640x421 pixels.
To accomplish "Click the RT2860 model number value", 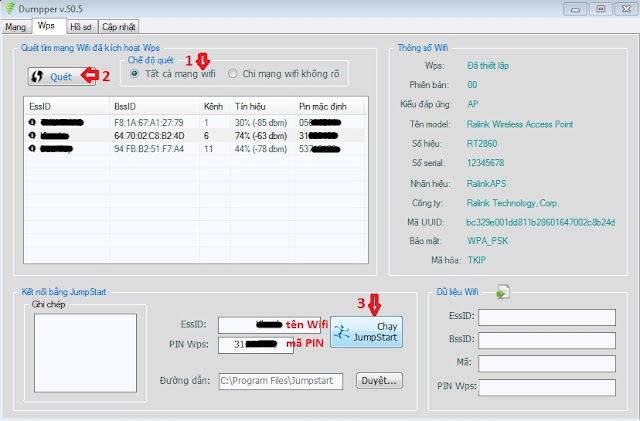I will tap(482, 144).
